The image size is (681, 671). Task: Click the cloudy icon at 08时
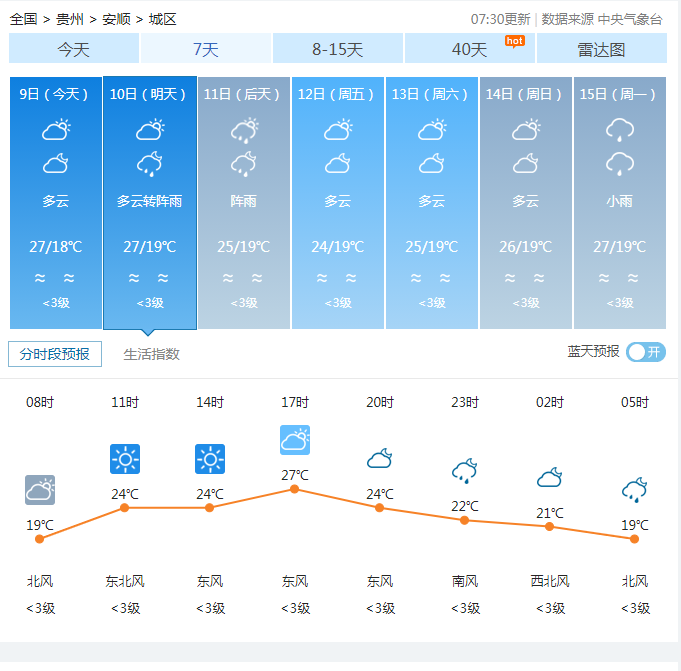(x=40, y=490)
